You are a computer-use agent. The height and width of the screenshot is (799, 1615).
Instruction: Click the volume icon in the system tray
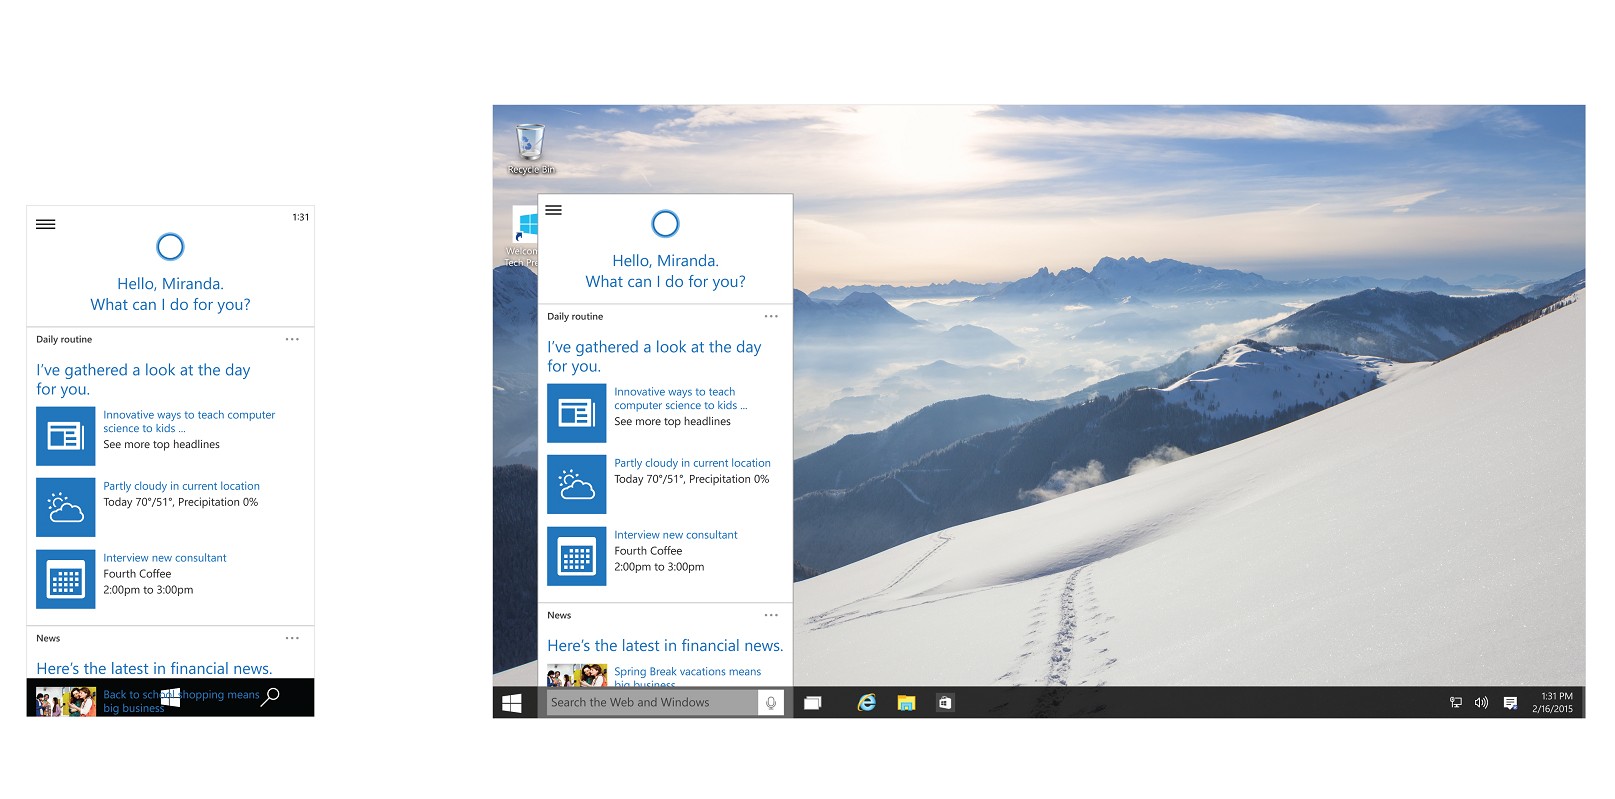pyautogui.click(x=1481, y=703)
